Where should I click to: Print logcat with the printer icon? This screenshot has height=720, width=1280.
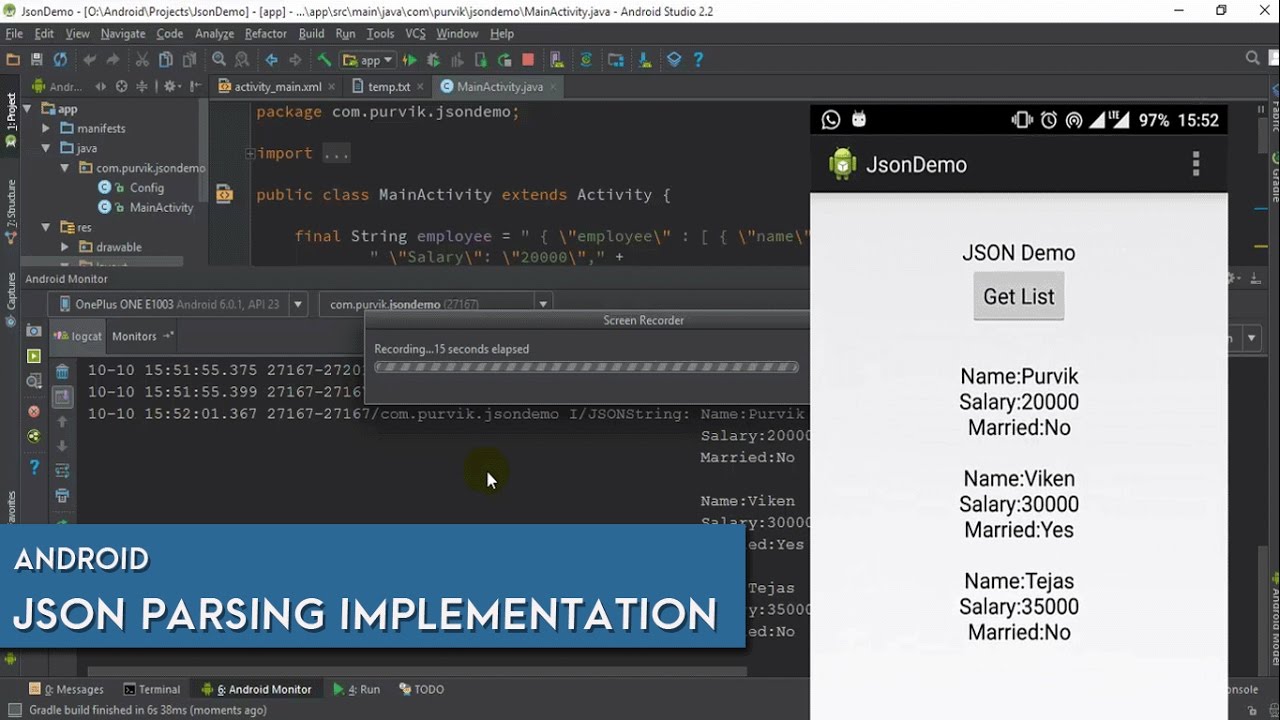coord(62,496)
